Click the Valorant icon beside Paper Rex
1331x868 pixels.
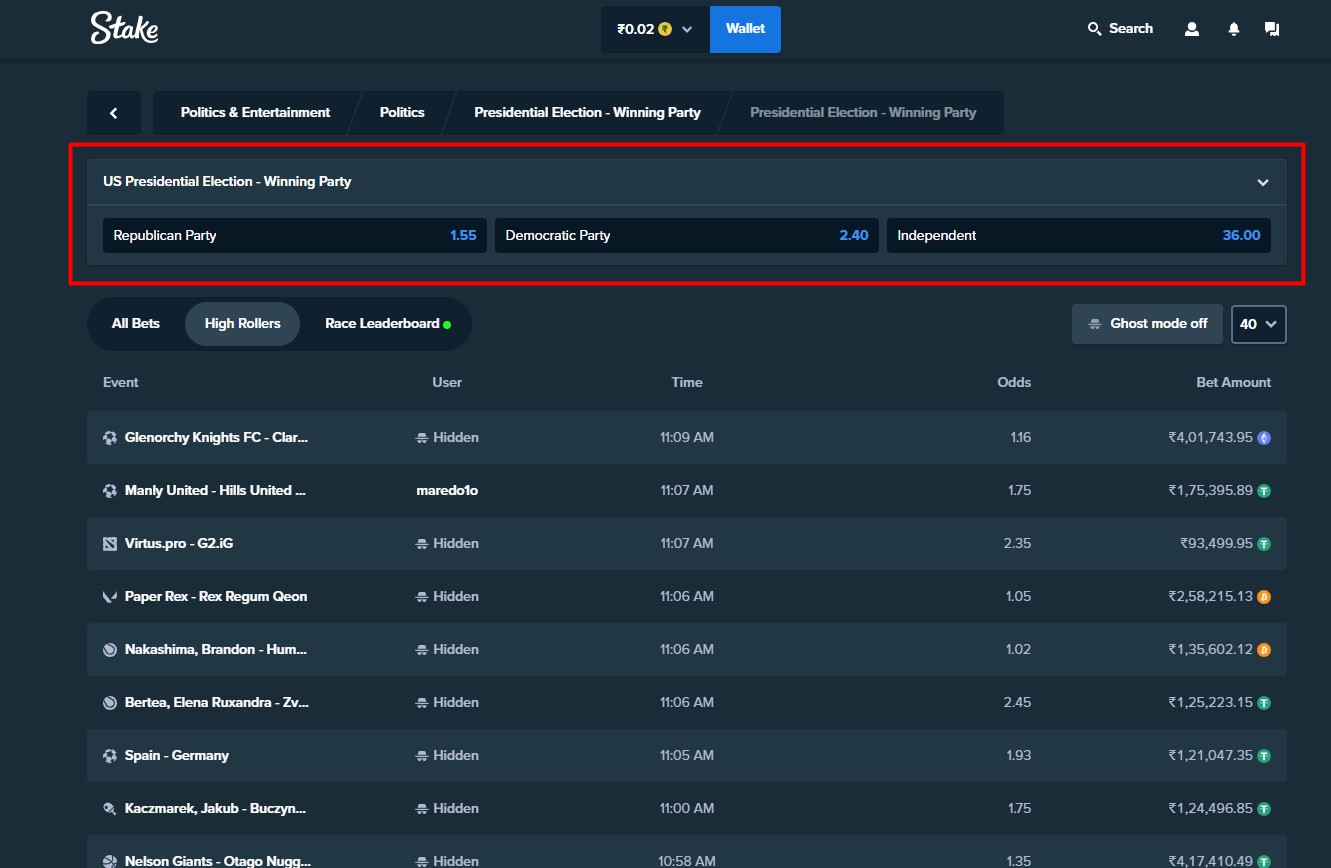(x=110, y=596)
